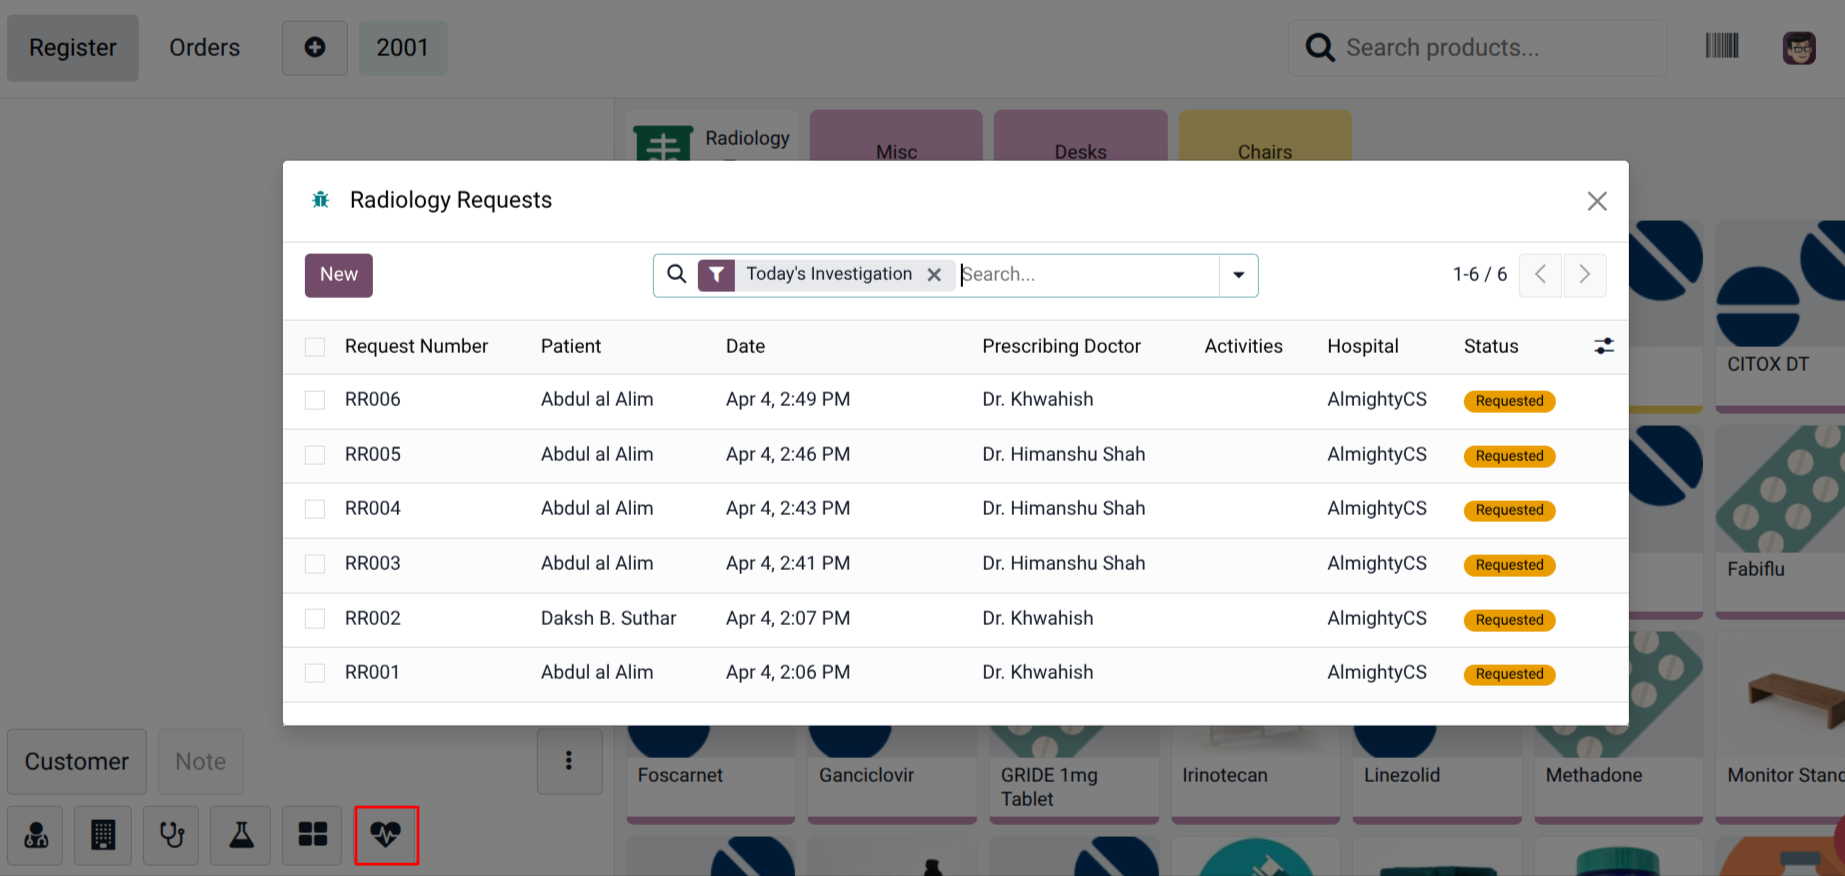The height and width of the screenshot is (876, 1845).
Task: Click the building icon in bottom toolbar
Action: coord(103,835)
